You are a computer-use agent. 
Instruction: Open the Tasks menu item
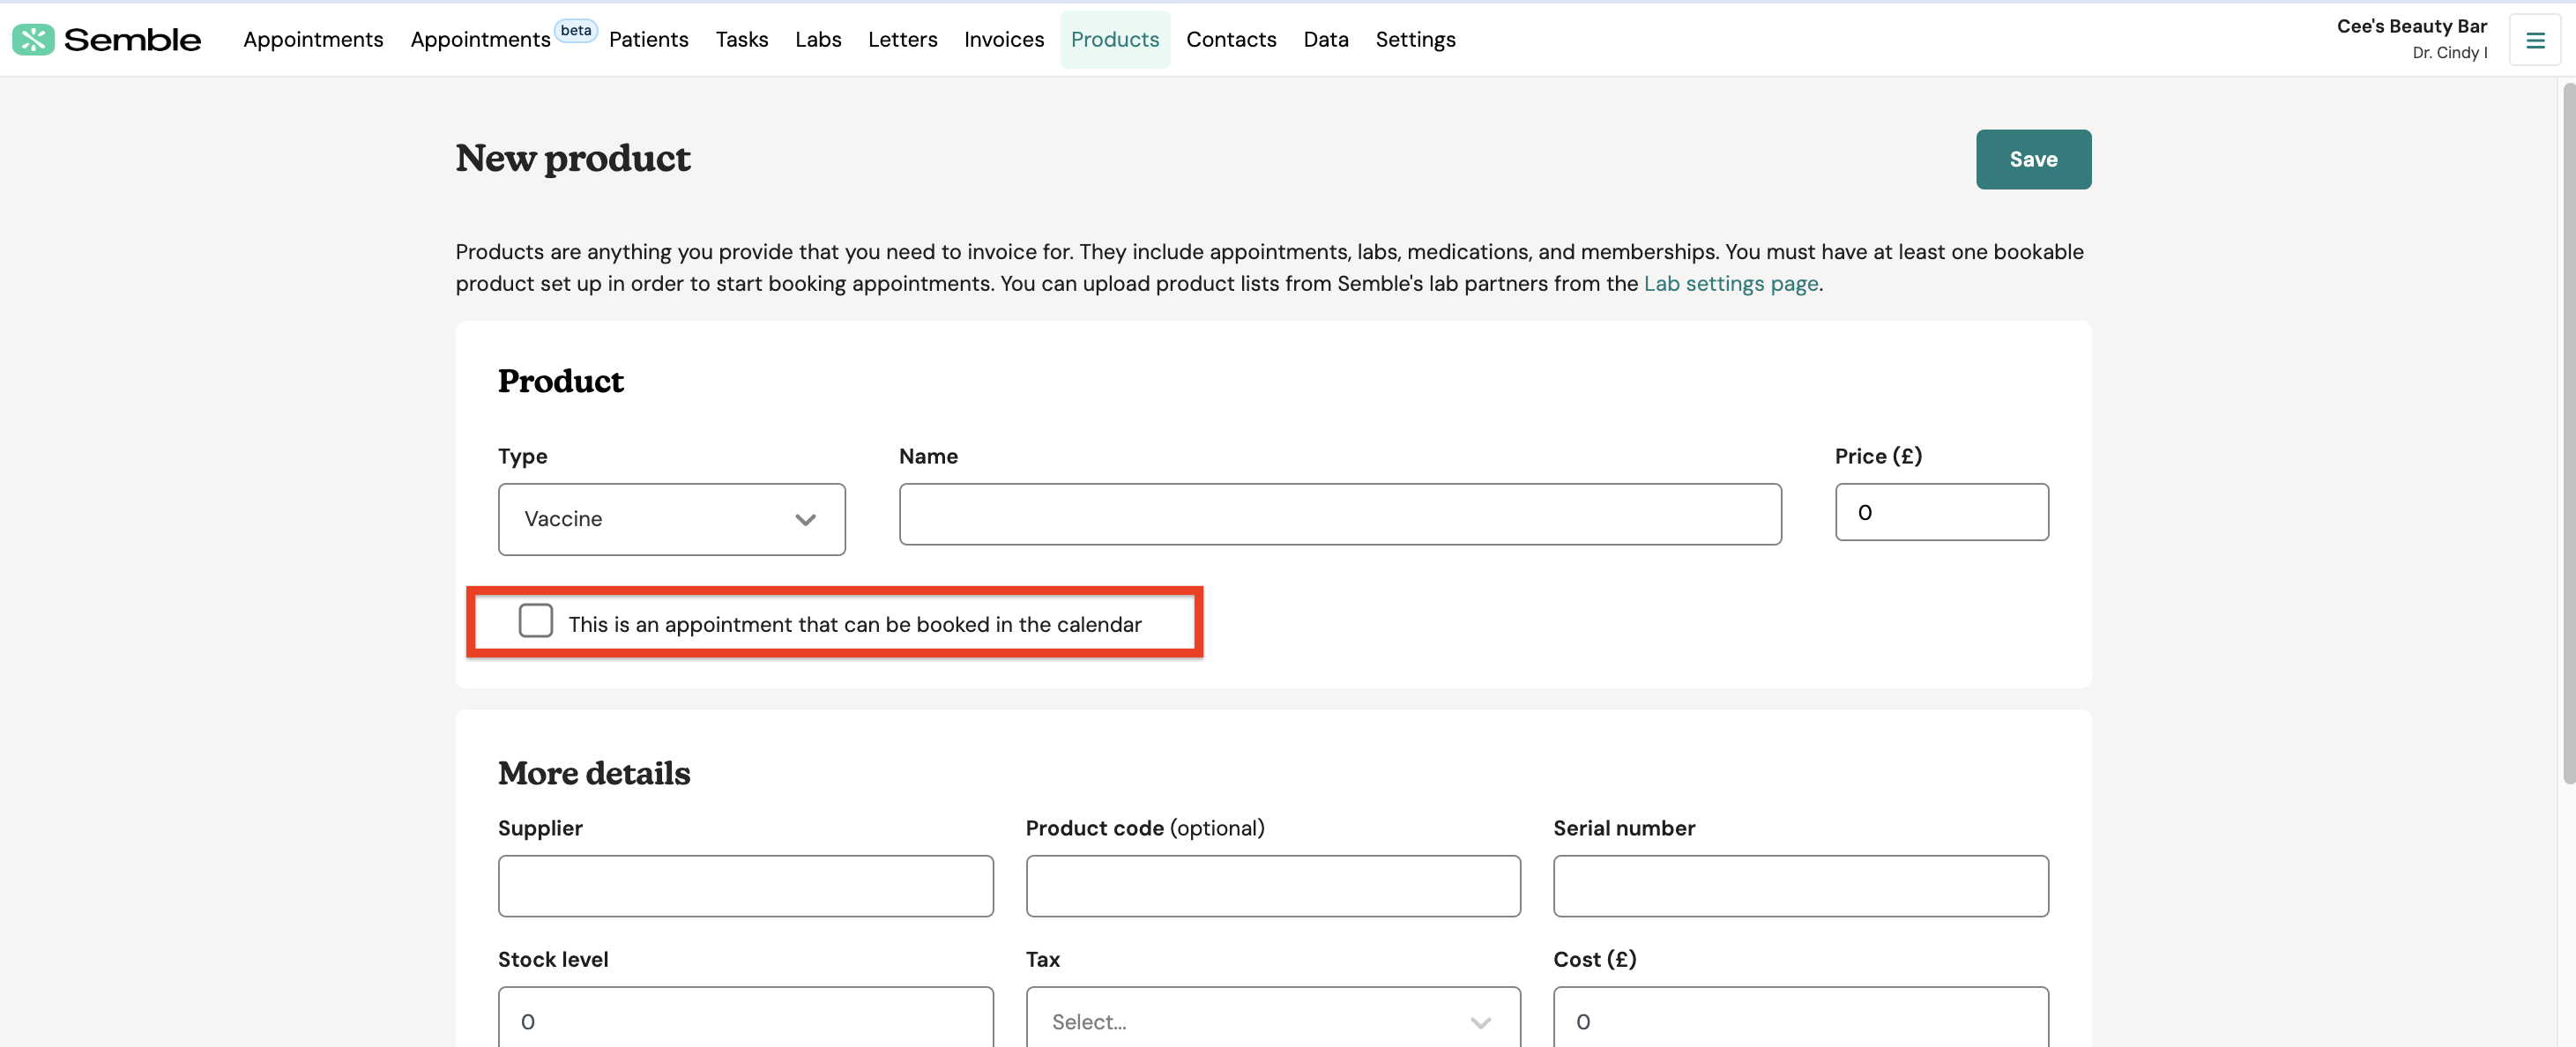(x=741, y=39)
